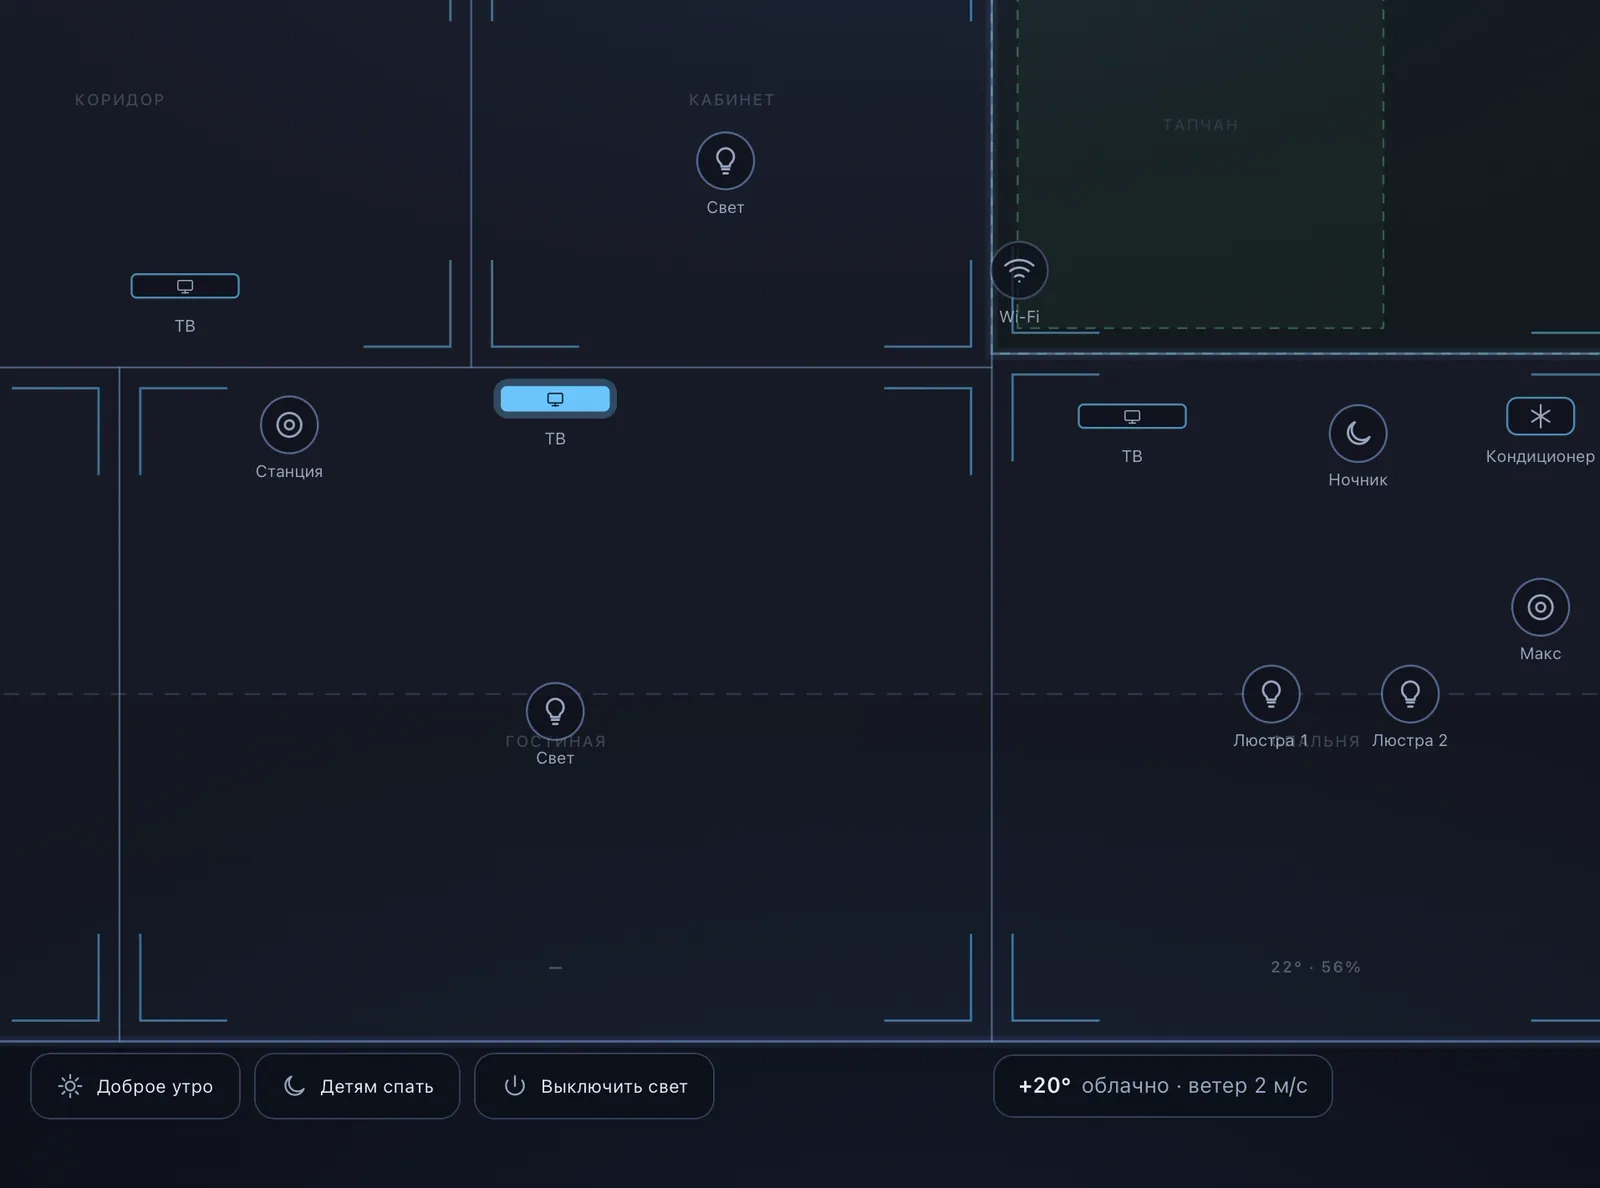Toggle the bedroom ТВ device
The width and height of the screenshot is (1600, 1188).
coord(1132,416)
